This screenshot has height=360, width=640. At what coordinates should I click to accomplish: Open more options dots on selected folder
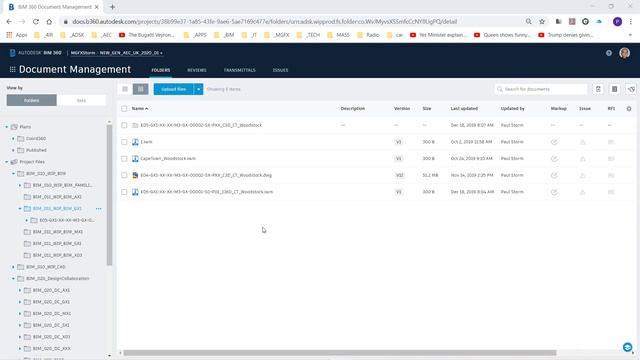(98, 209)
